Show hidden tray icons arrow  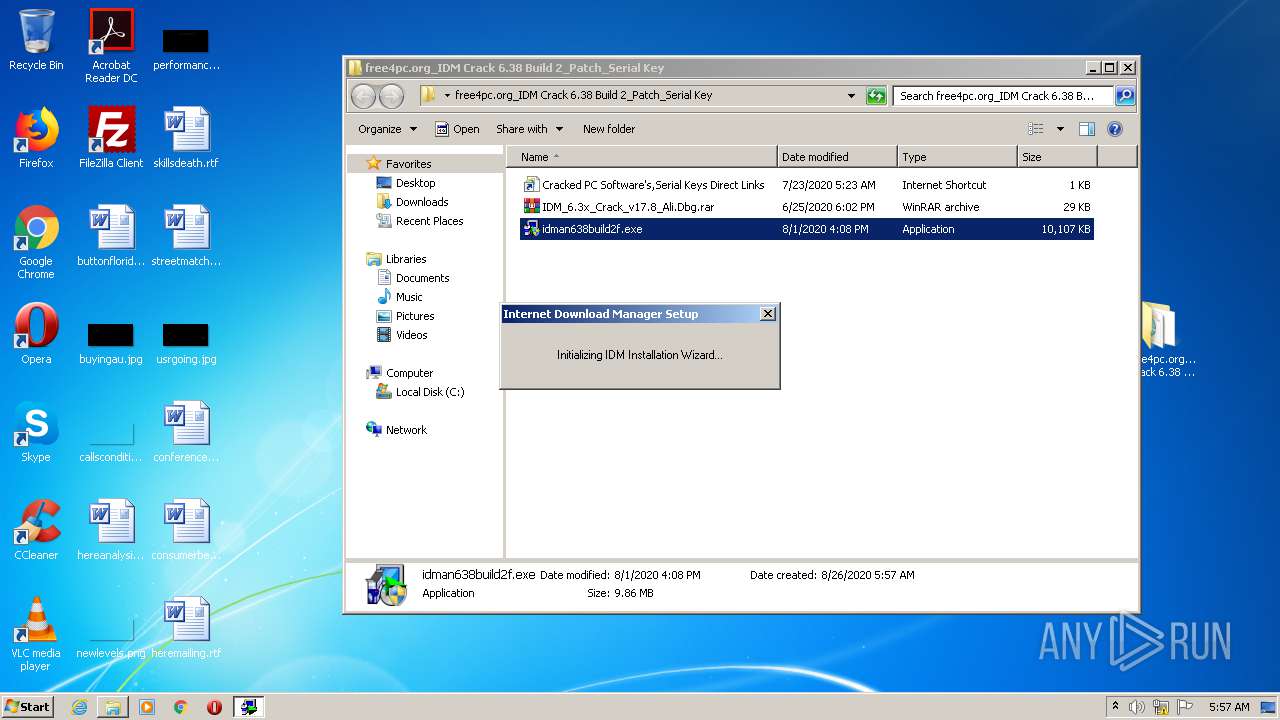coord(1115,707)
